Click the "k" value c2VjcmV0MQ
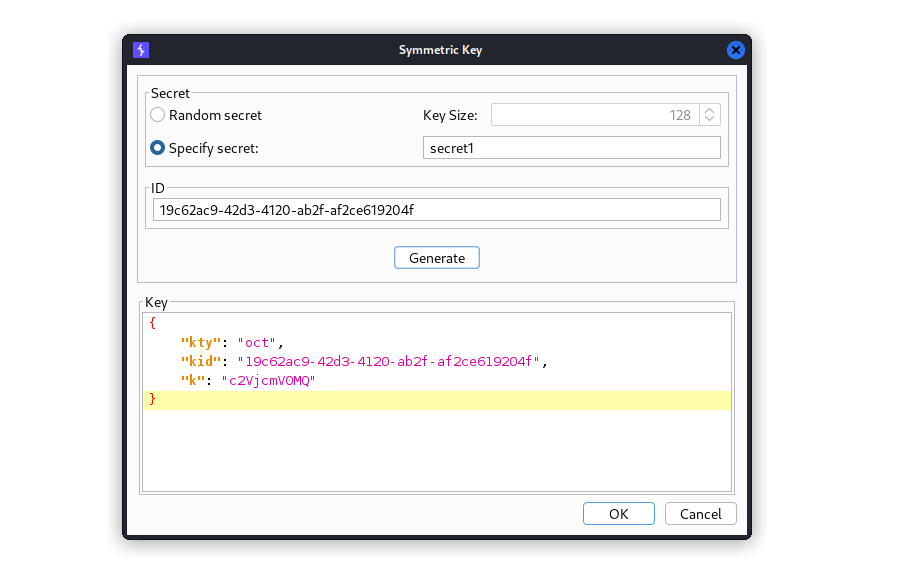The height and width of the screenshot is (574, 914). click(268, 381)
